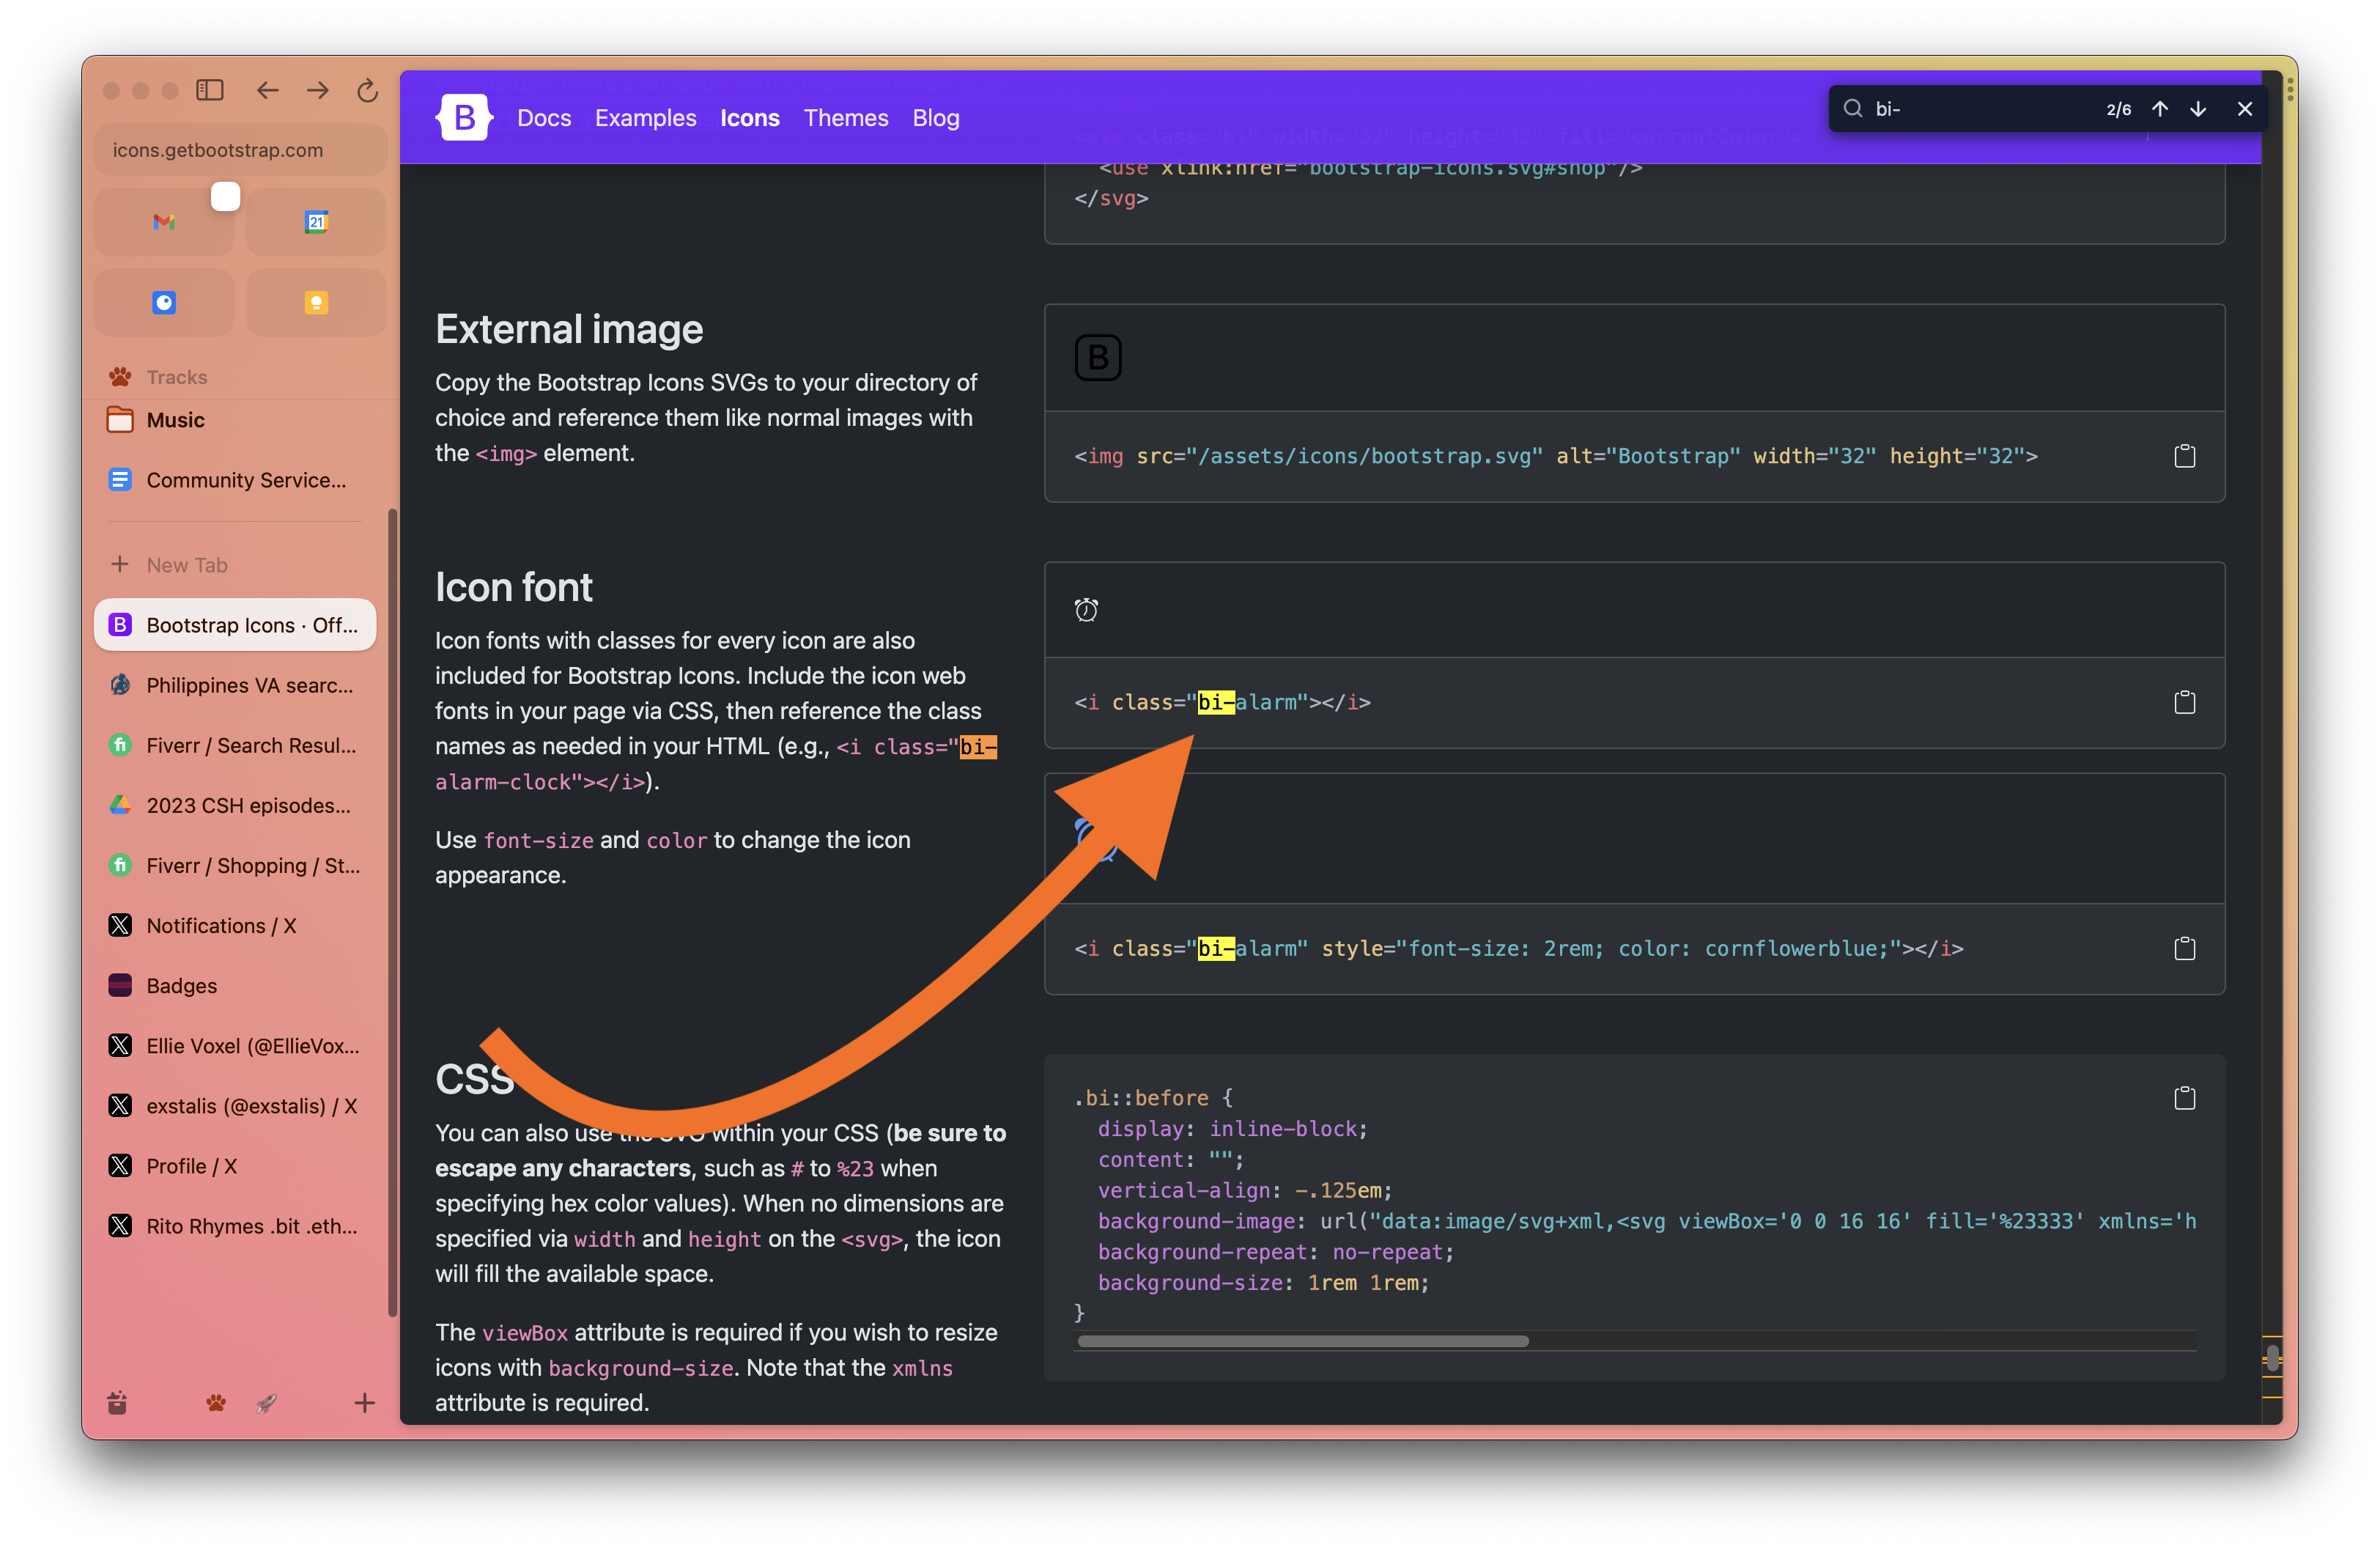
Task: Open the Google Keep pinned tile
Action: click(x=316, y=302)
